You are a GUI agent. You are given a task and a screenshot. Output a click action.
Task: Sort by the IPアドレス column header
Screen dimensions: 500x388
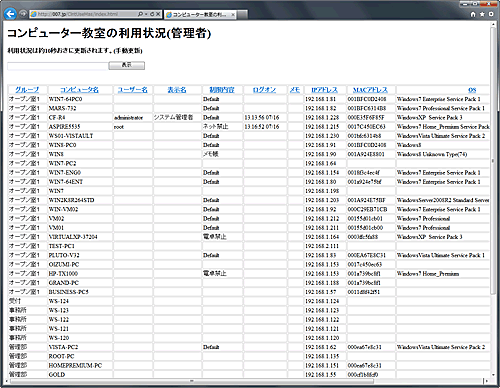(x=324, y=90)
